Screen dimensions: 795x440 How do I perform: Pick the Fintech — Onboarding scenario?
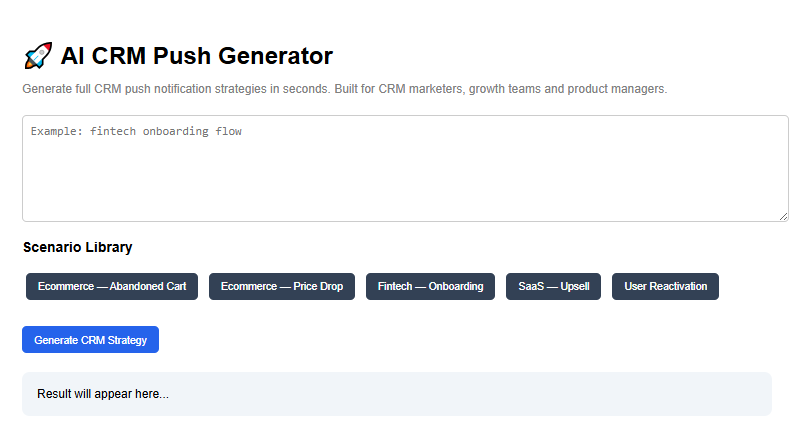[x=430, y=286]
